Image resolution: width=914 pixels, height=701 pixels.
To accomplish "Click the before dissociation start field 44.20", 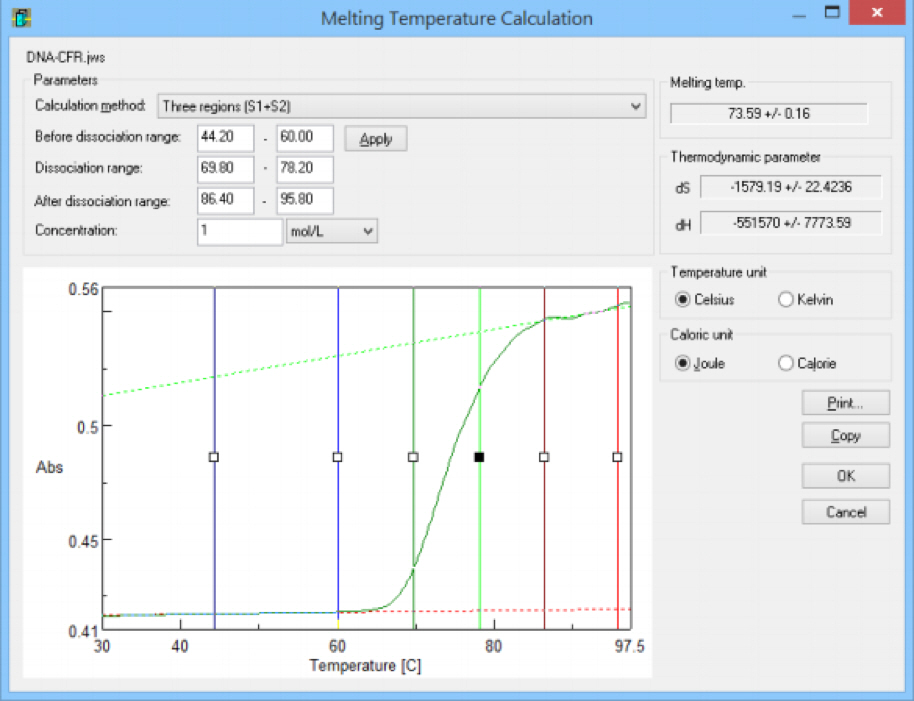I will coord(225,138).
